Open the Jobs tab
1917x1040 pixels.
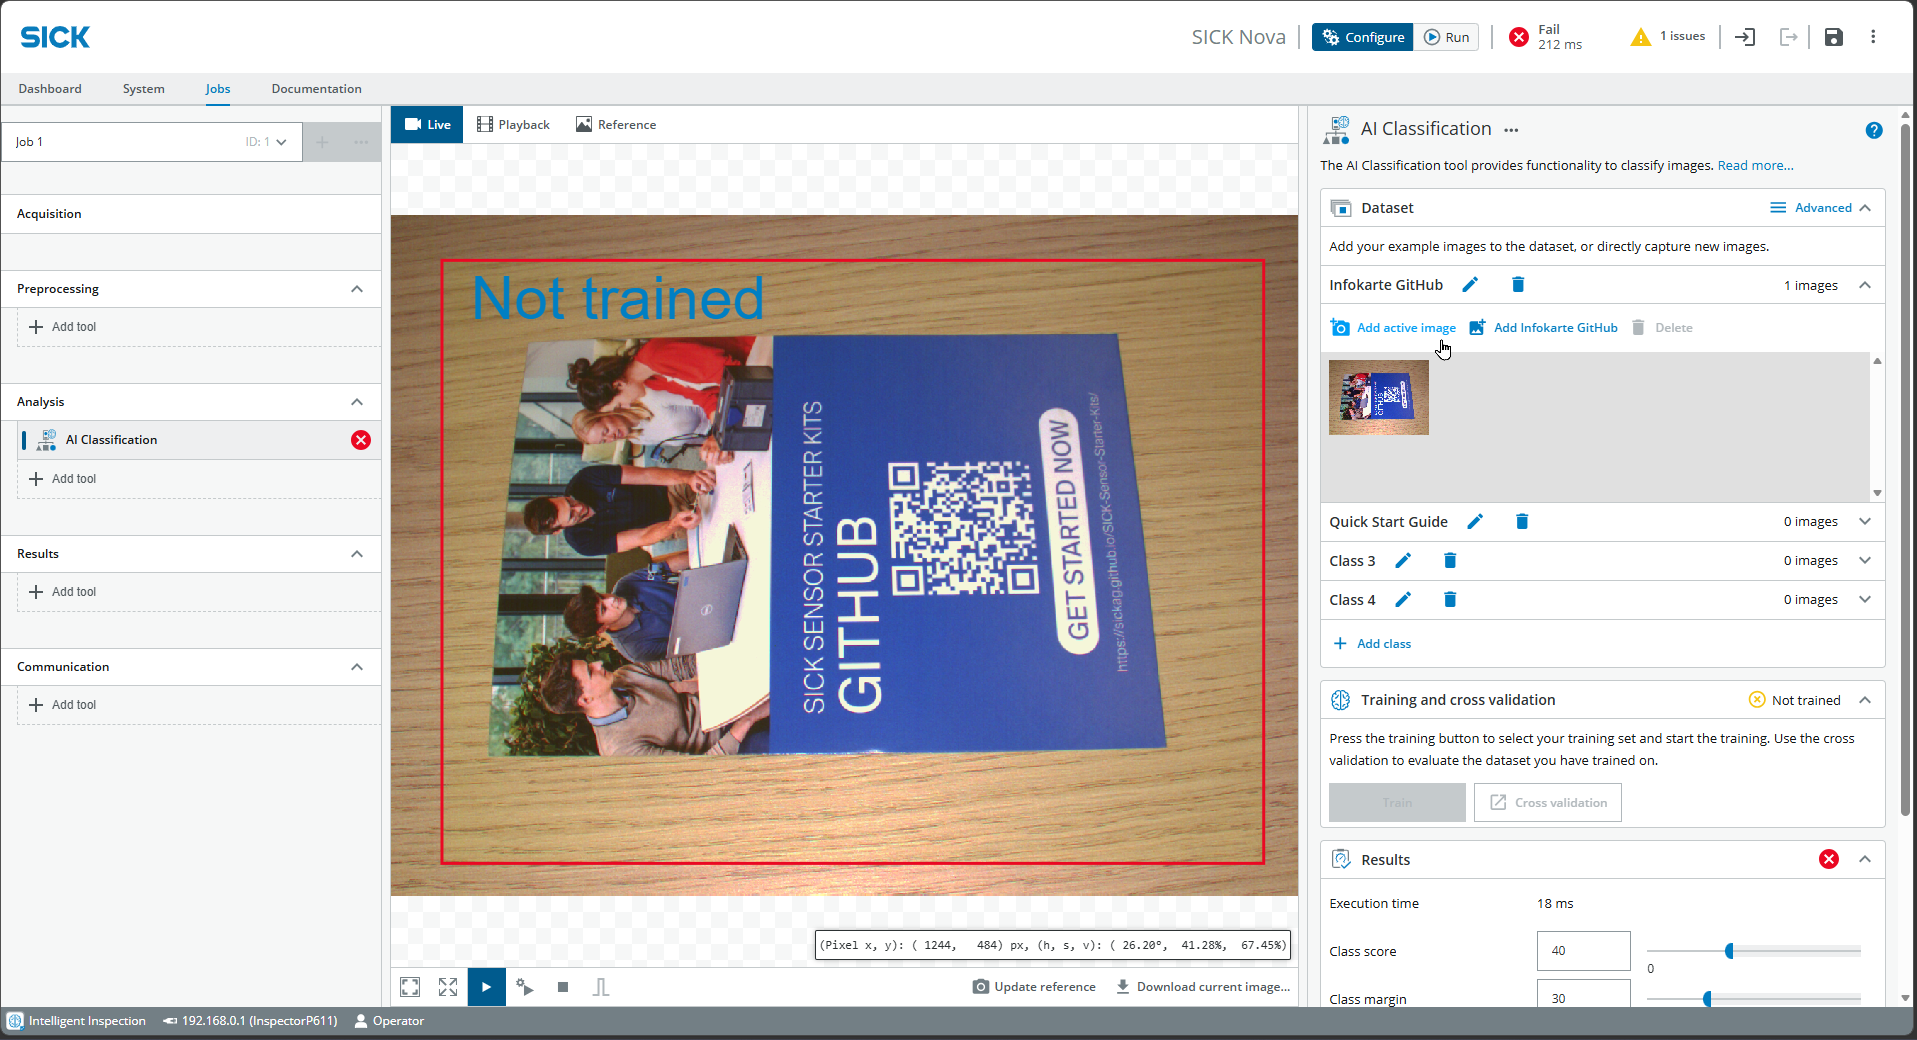tap(218, 89)
